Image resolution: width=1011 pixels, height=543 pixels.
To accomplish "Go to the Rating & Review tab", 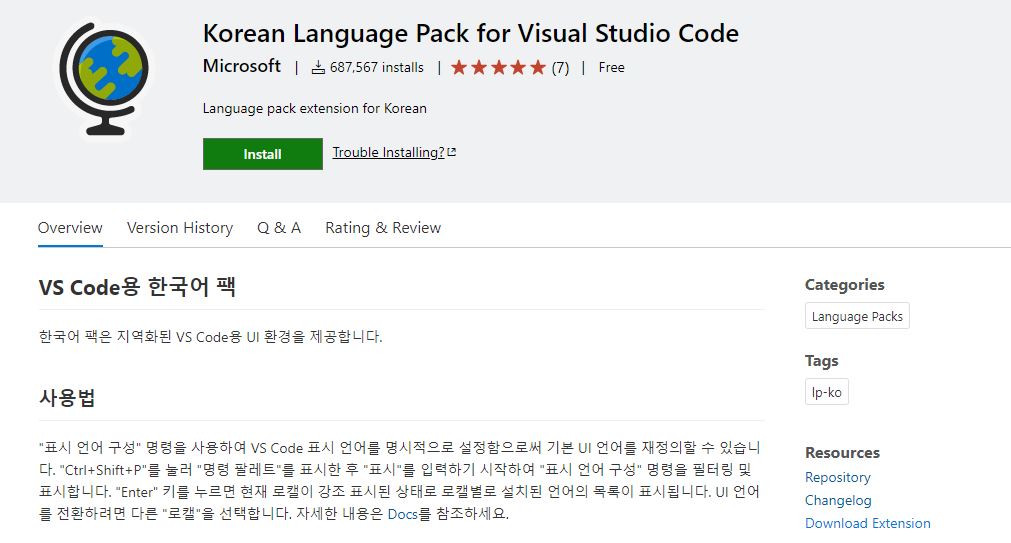I will (383, 228).
